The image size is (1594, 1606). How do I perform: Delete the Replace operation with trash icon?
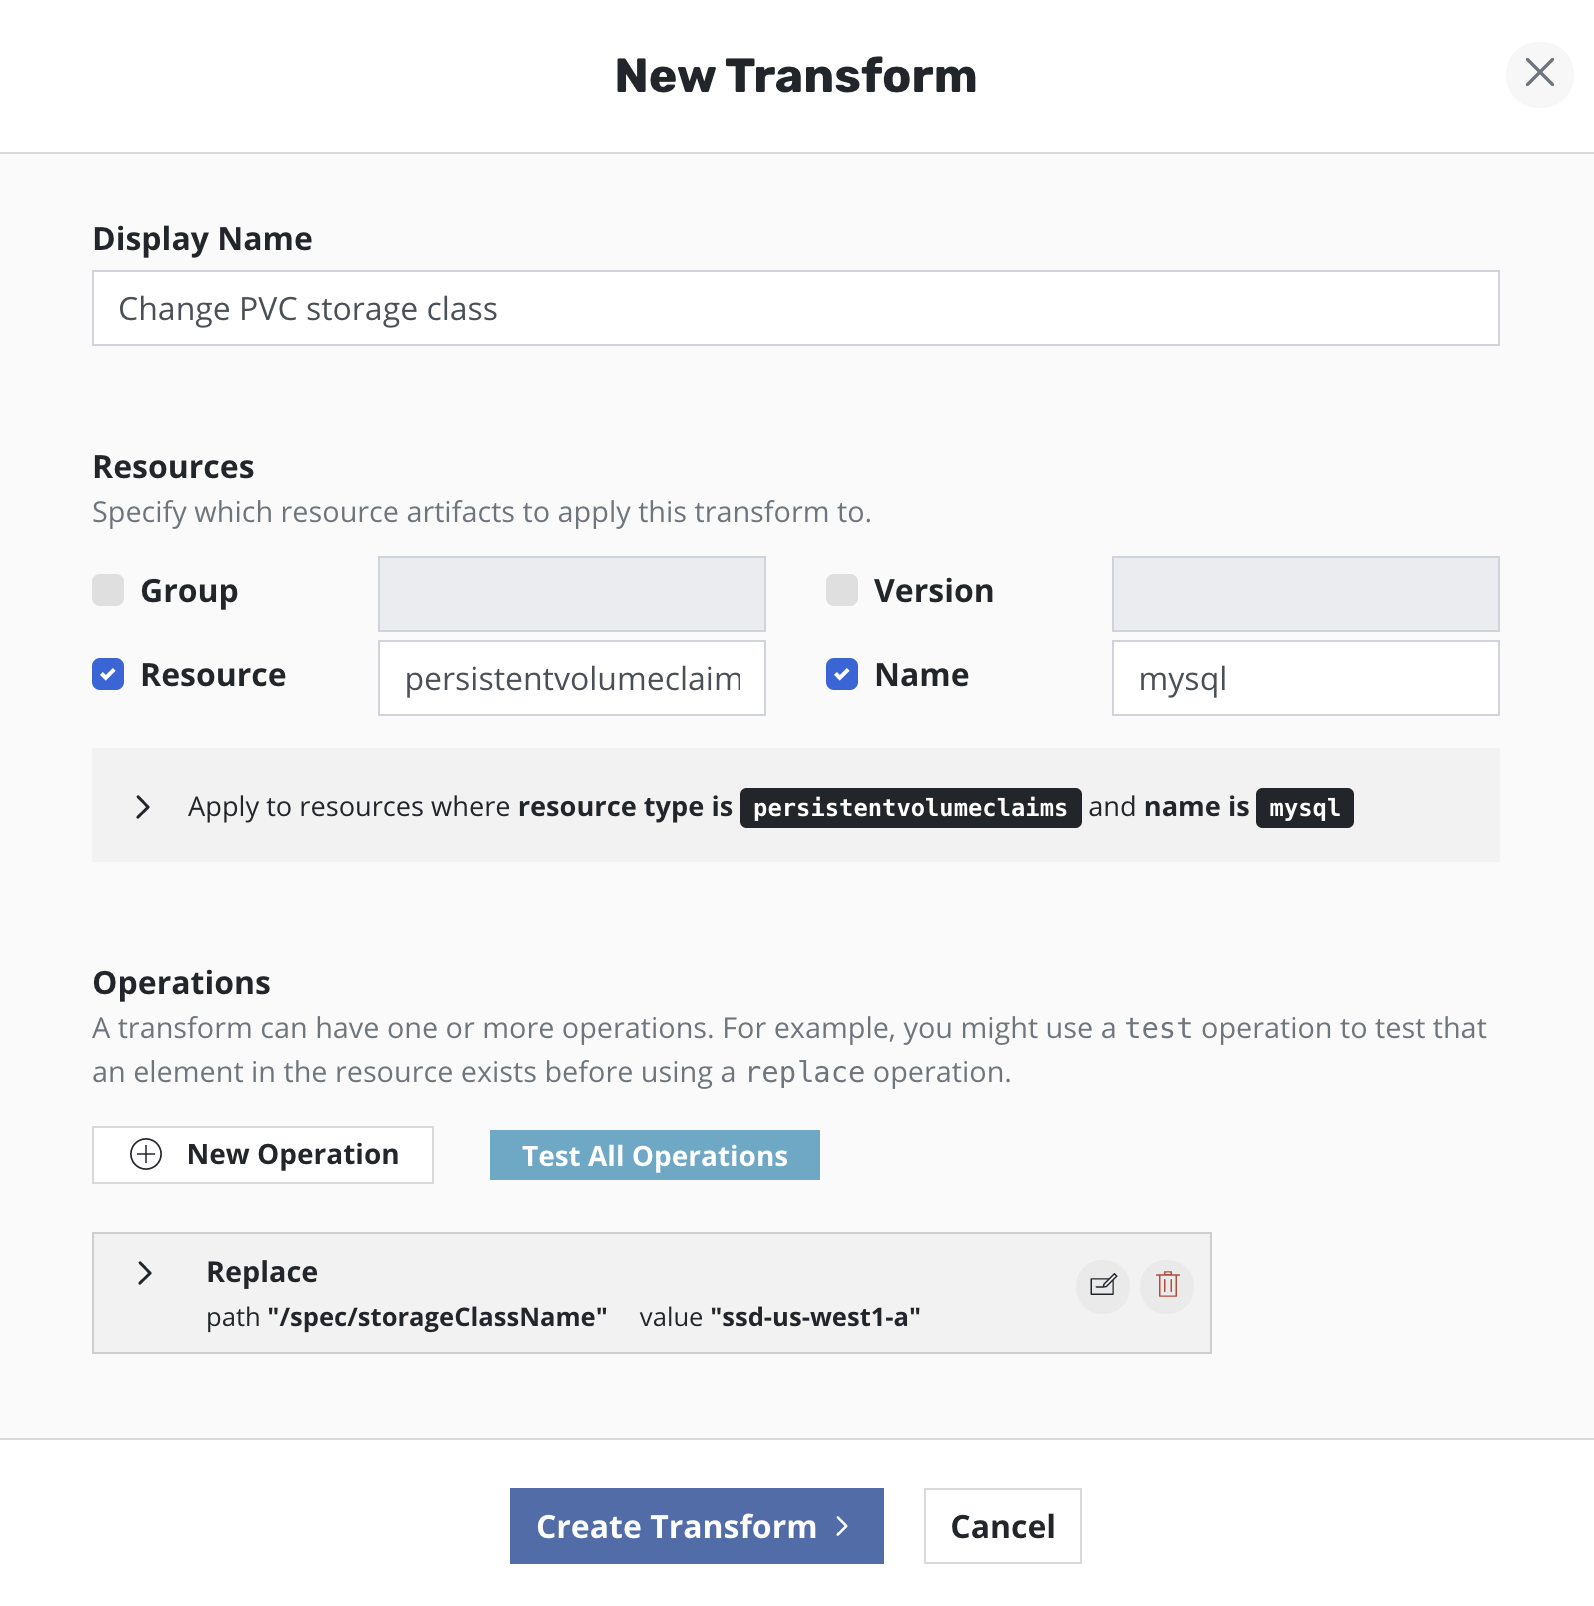tap(1167, 1285)
